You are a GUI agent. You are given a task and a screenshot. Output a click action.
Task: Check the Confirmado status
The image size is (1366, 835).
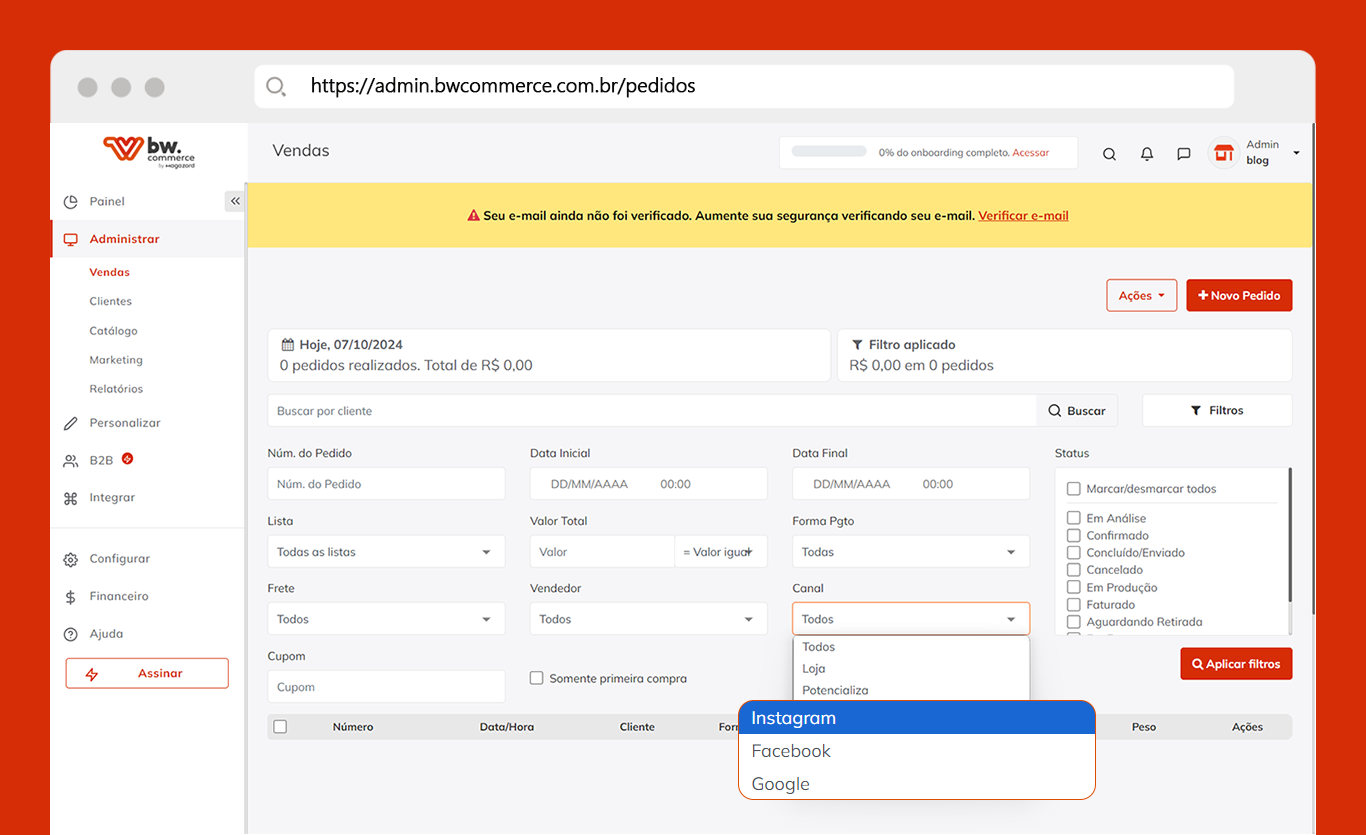point(1073,535)
